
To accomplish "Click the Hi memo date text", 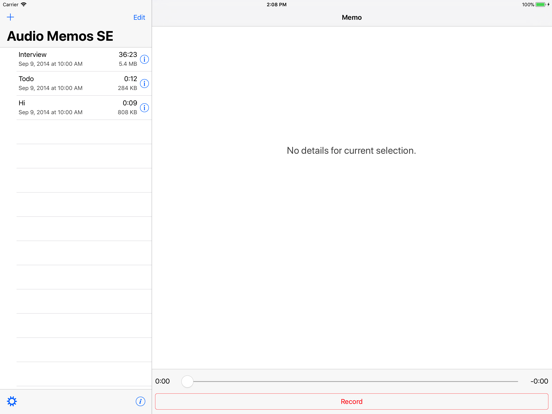I will (x=51, y=112).
